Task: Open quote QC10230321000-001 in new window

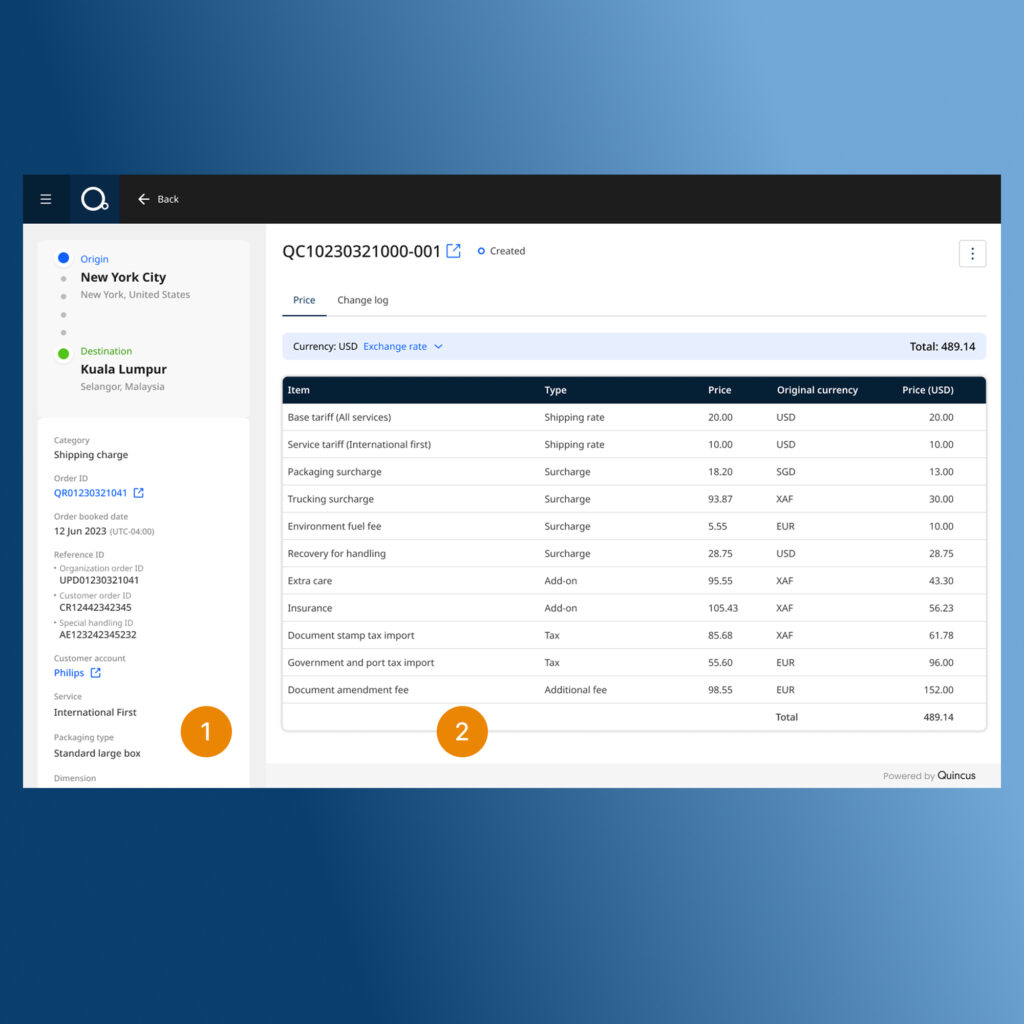Action: [x=453, y=251]
